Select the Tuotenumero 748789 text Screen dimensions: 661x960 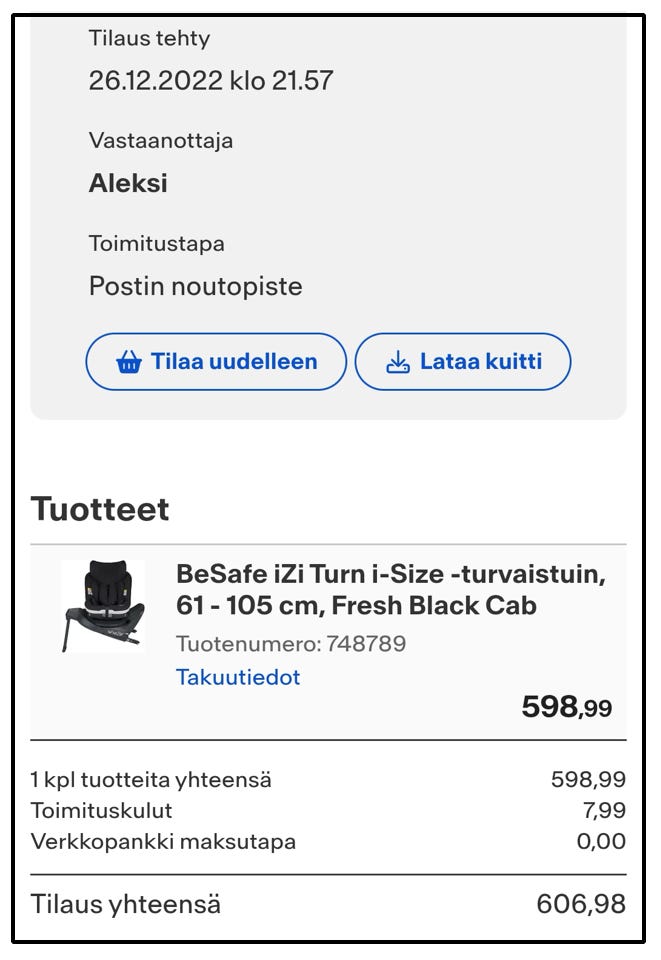tap(291, 643)
